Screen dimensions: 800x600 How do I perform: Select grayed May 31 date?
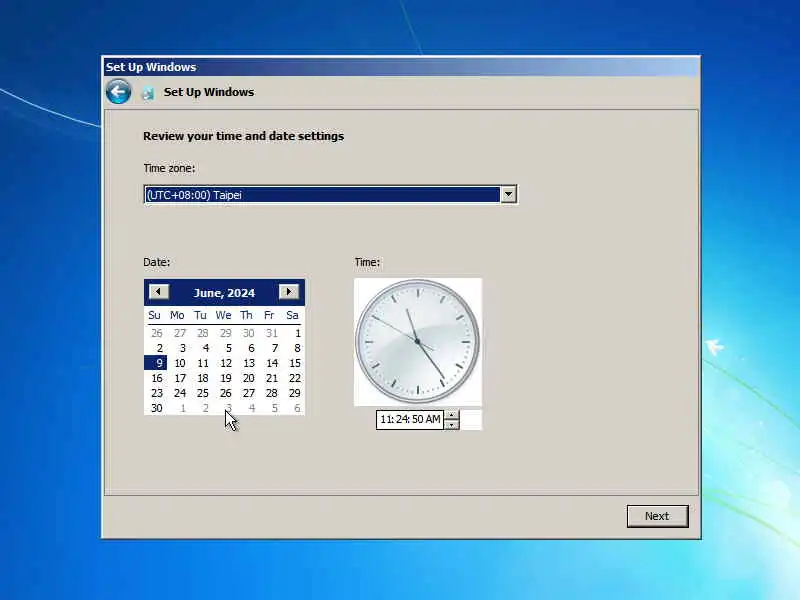(272, 333)
